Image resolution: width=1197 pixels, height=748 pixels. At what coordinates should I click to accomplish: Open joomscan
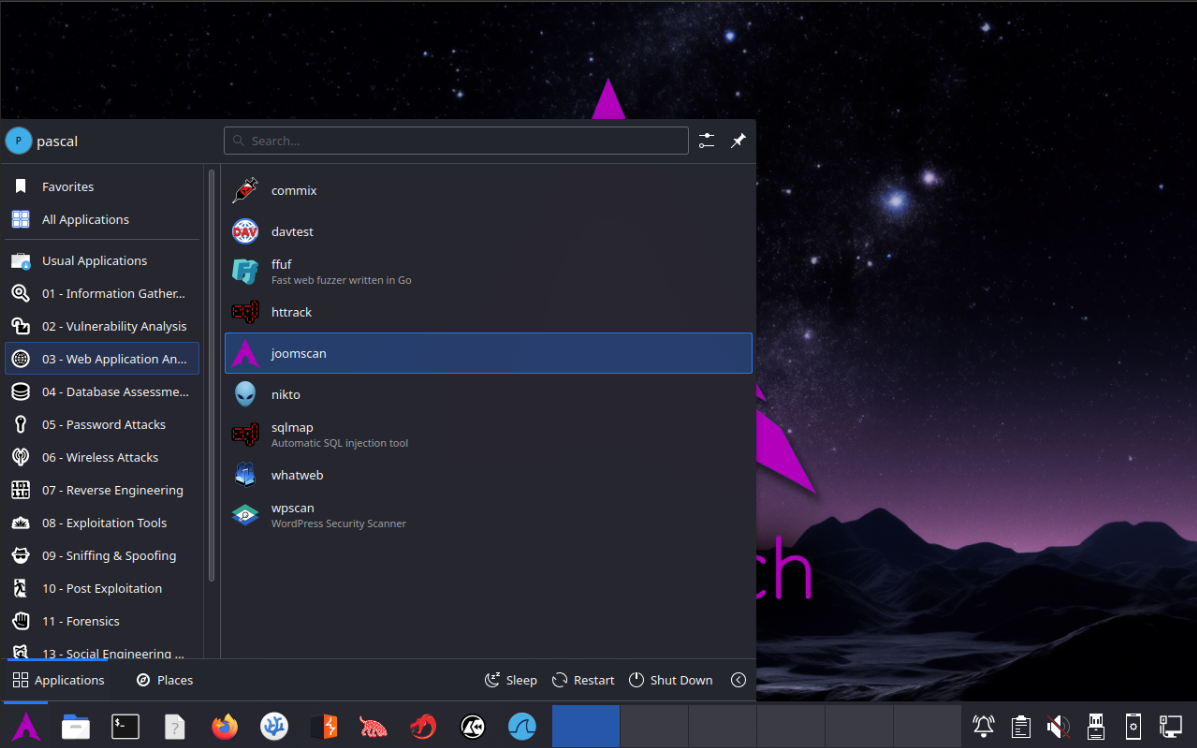(x=489, y=353)
